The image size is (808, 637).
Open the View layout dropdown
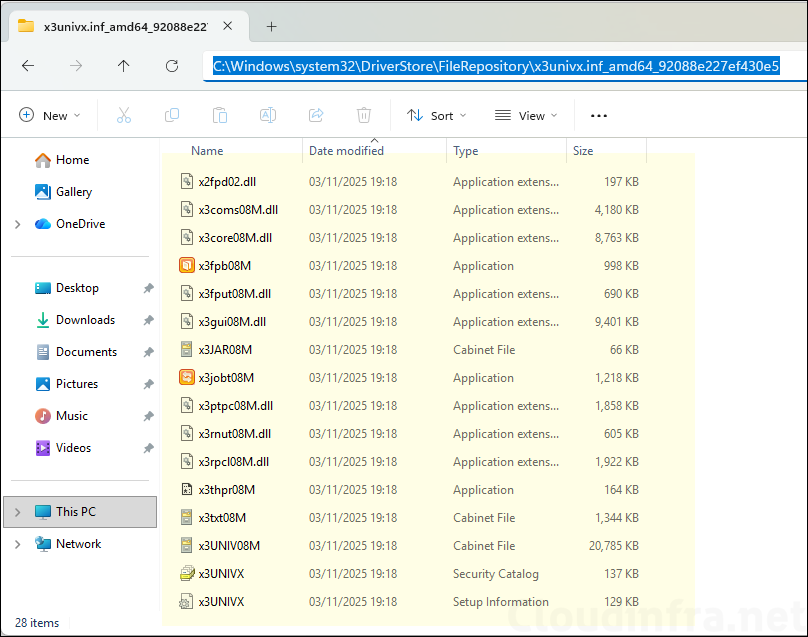coord(526,115)
